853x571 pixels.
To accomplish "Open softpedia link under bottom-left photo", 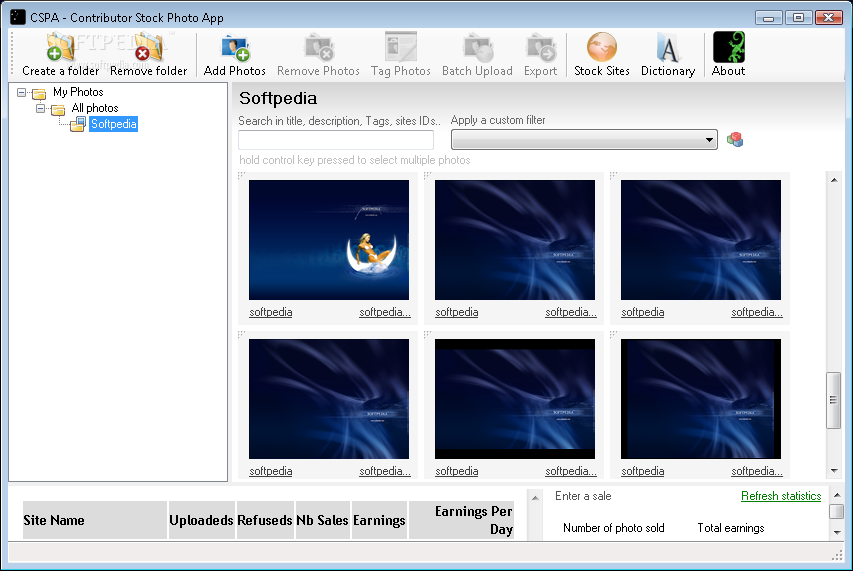I will click(270, 471).
